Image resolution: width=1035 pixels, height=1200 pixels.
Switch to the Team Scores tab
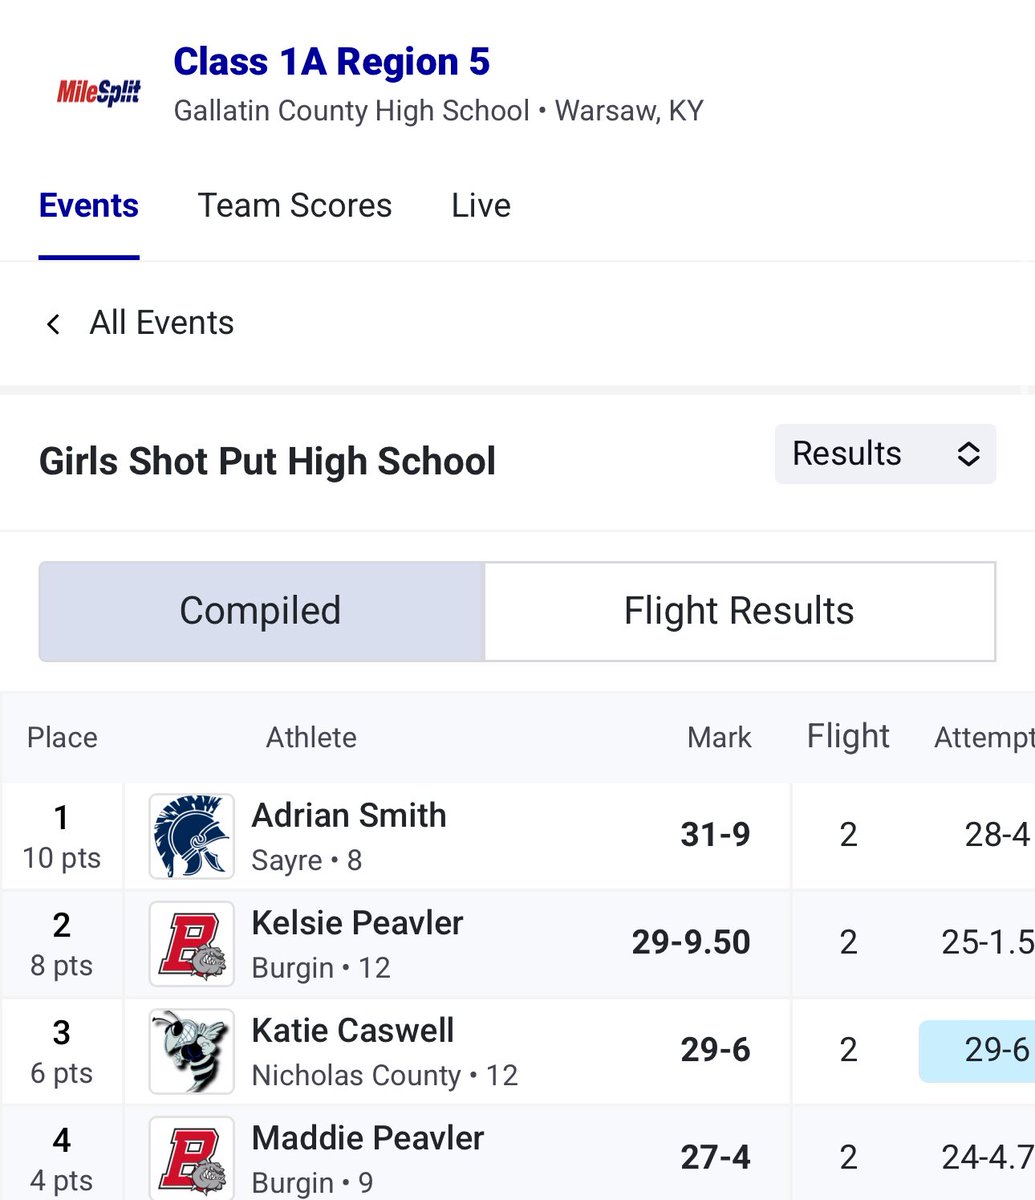point(295,205)
